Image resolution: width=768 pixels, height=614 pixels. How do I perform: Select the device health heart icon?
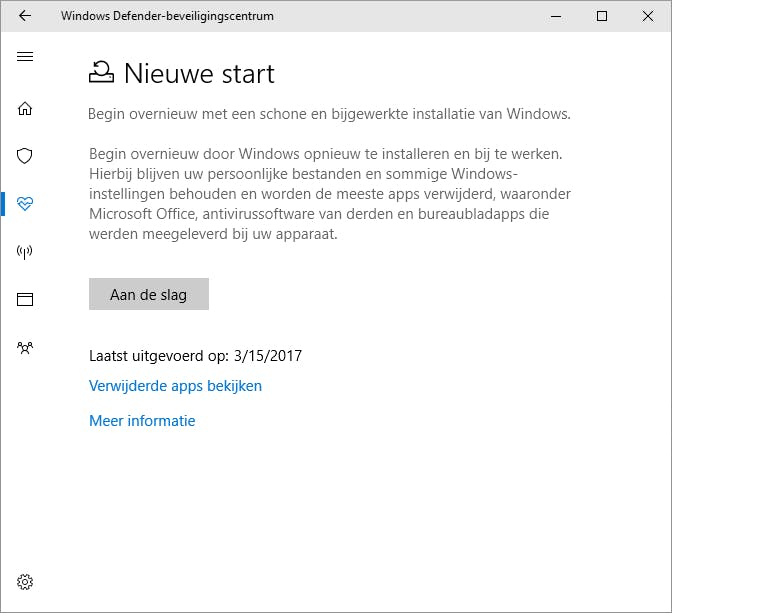[25, 203]
